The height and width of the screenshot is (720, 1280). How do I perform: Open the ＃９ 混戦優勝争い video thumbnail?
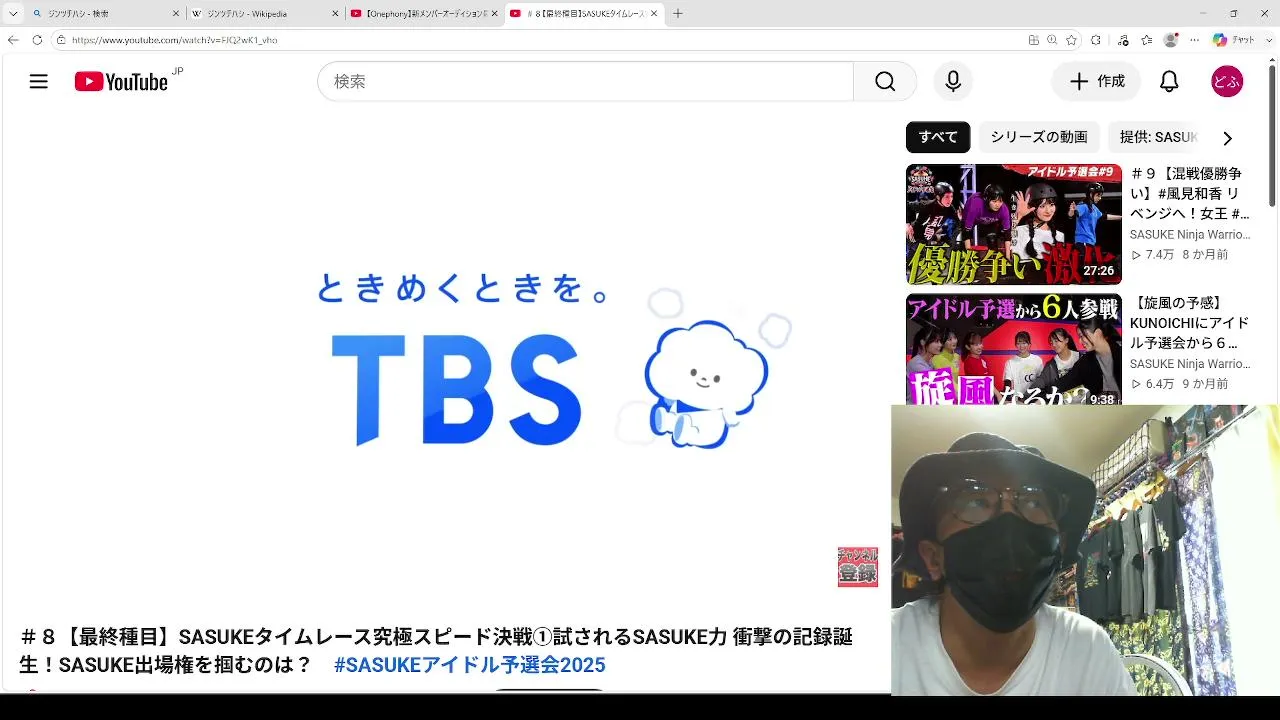coord(1014,225)
